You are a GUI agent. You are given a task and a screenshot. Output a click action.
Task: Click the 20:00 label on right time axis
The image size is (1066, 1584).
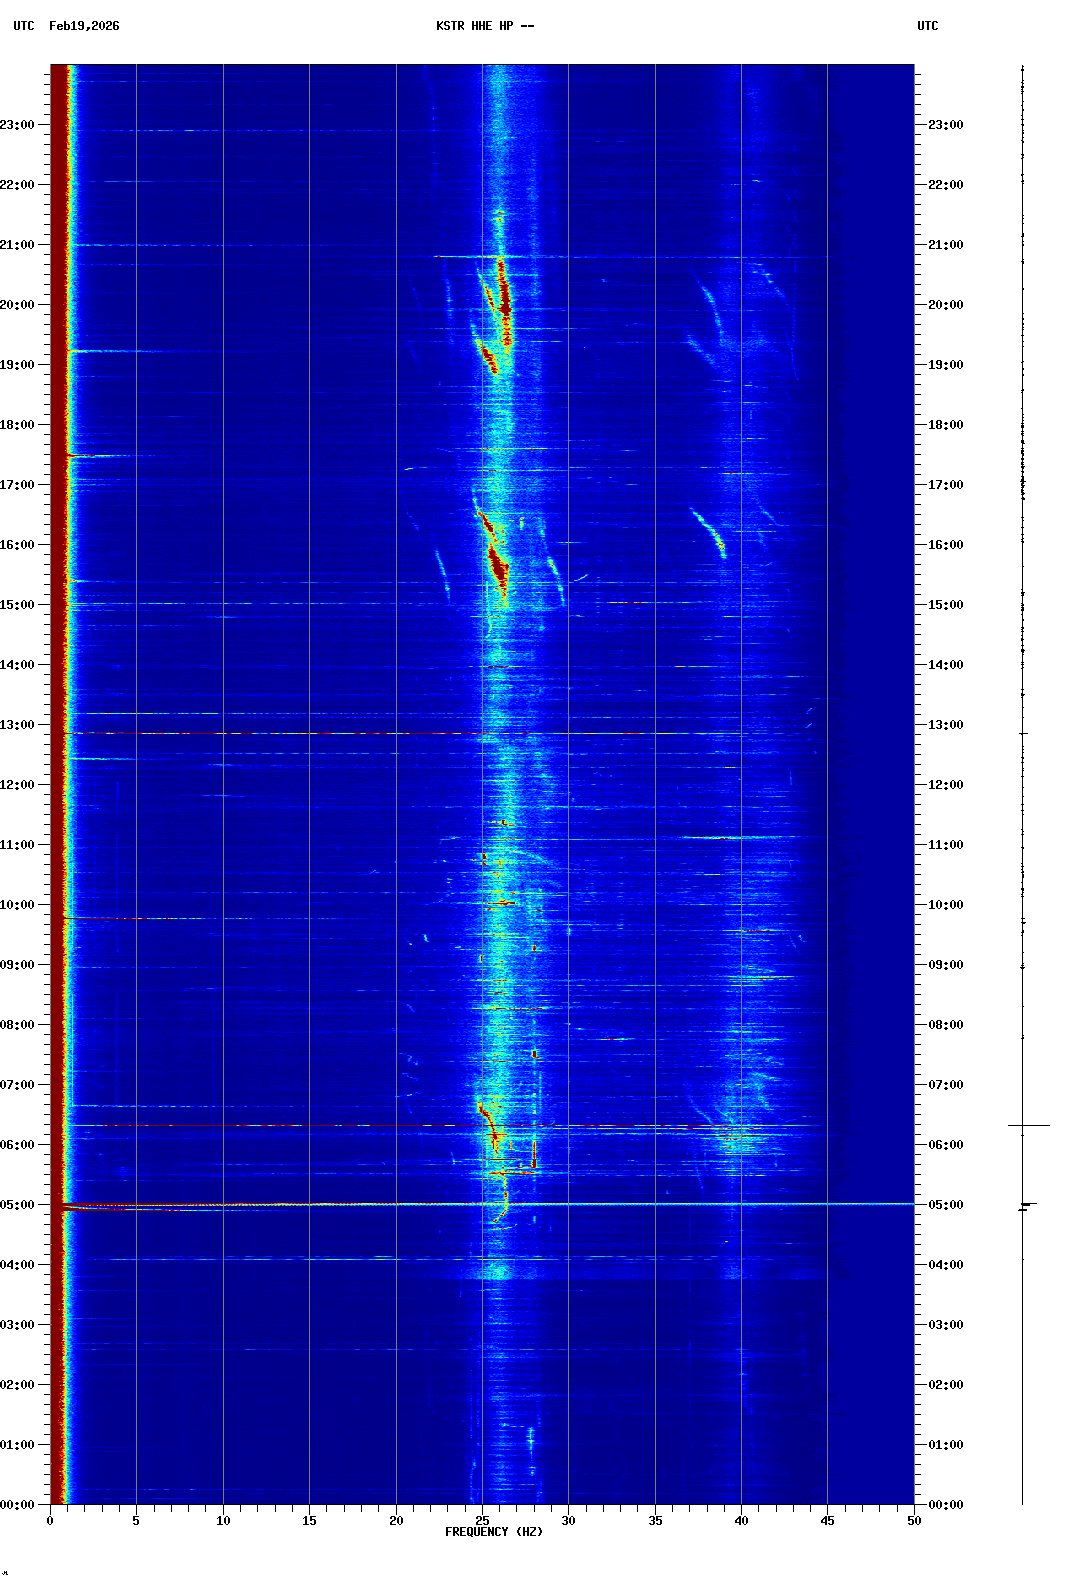[945, 305]
